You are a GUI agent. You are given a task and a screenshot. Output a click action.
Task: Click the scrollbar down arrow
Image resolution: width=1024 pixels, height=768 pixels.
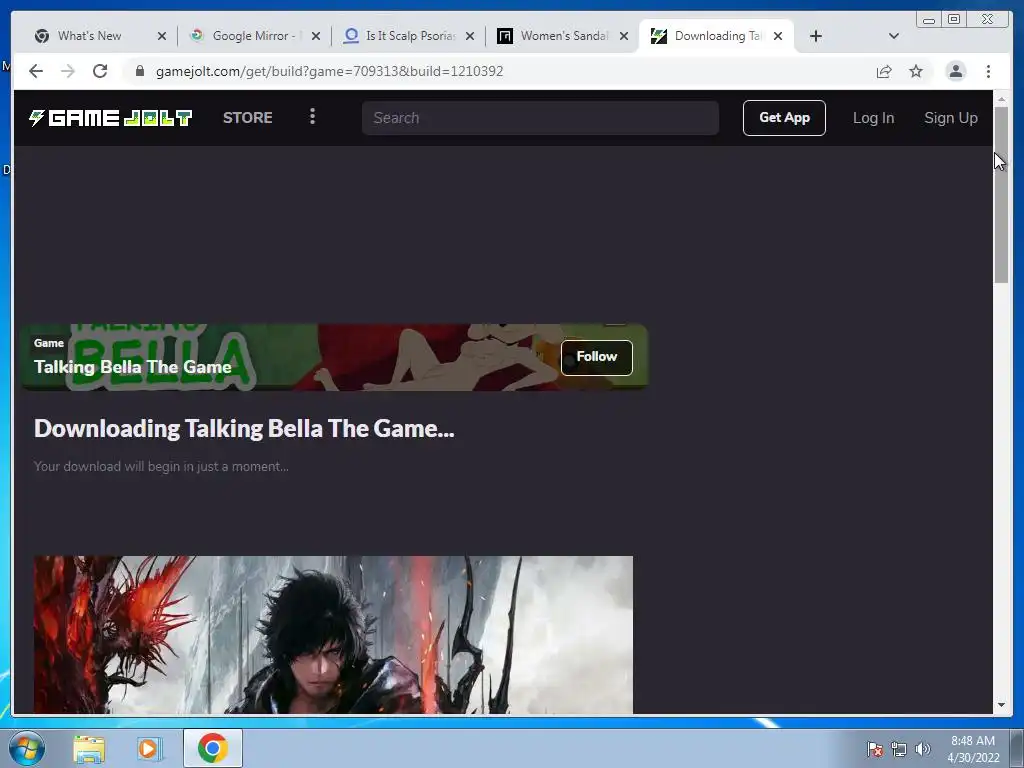[x=1001, y=705]
